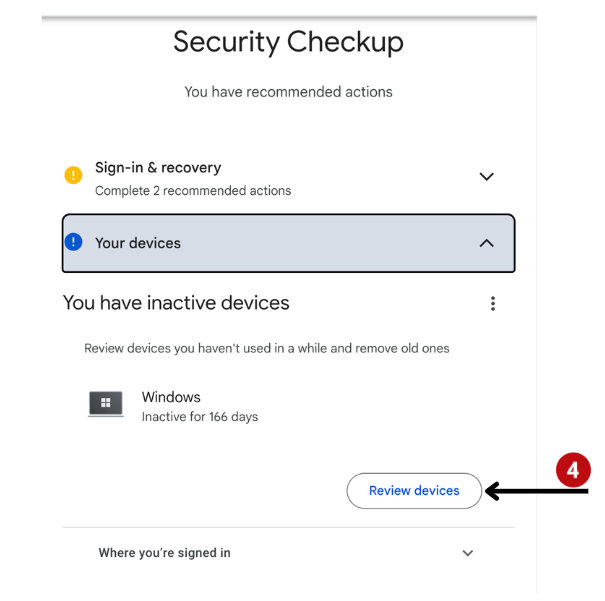Viewport: 605px width, 601px height.
Task: Click the Windows laptop device icon
Action: pyautogui.click(x=106, y=404)
